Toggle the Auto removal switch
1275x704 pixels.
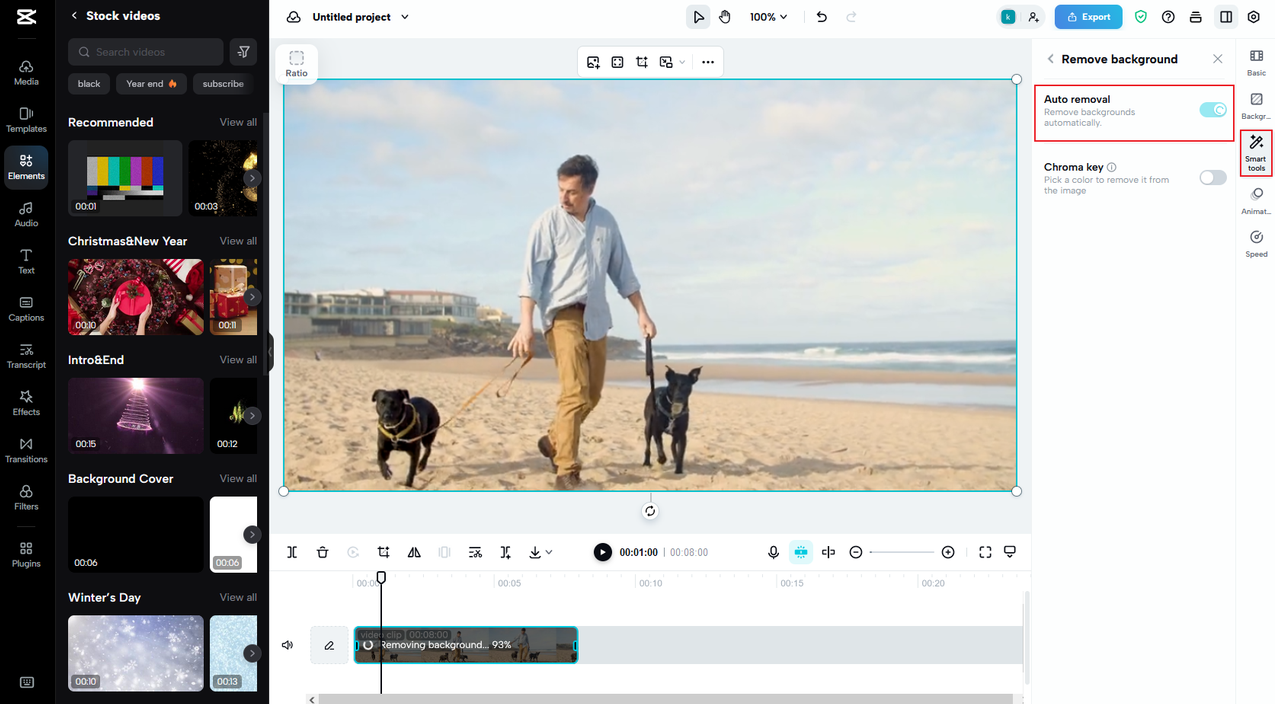(x=1213, y=109)
